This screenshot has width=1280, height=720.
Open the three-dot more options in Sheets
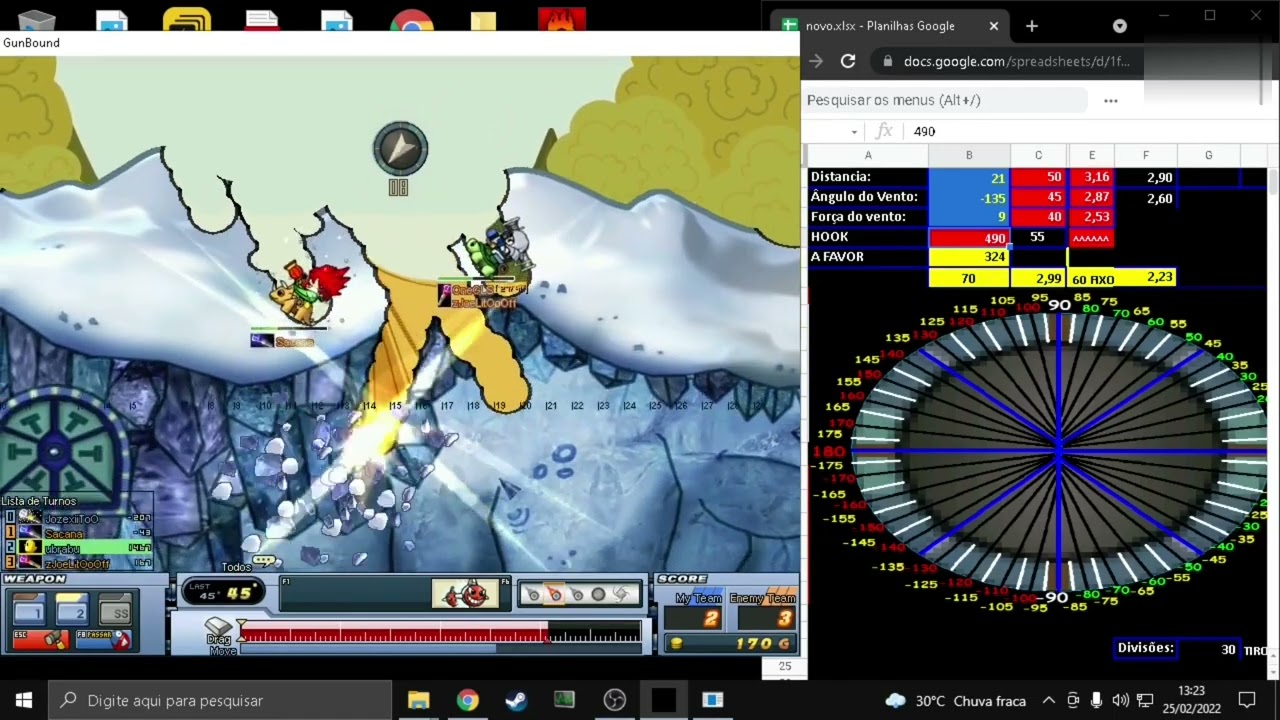coord(1111,100)
